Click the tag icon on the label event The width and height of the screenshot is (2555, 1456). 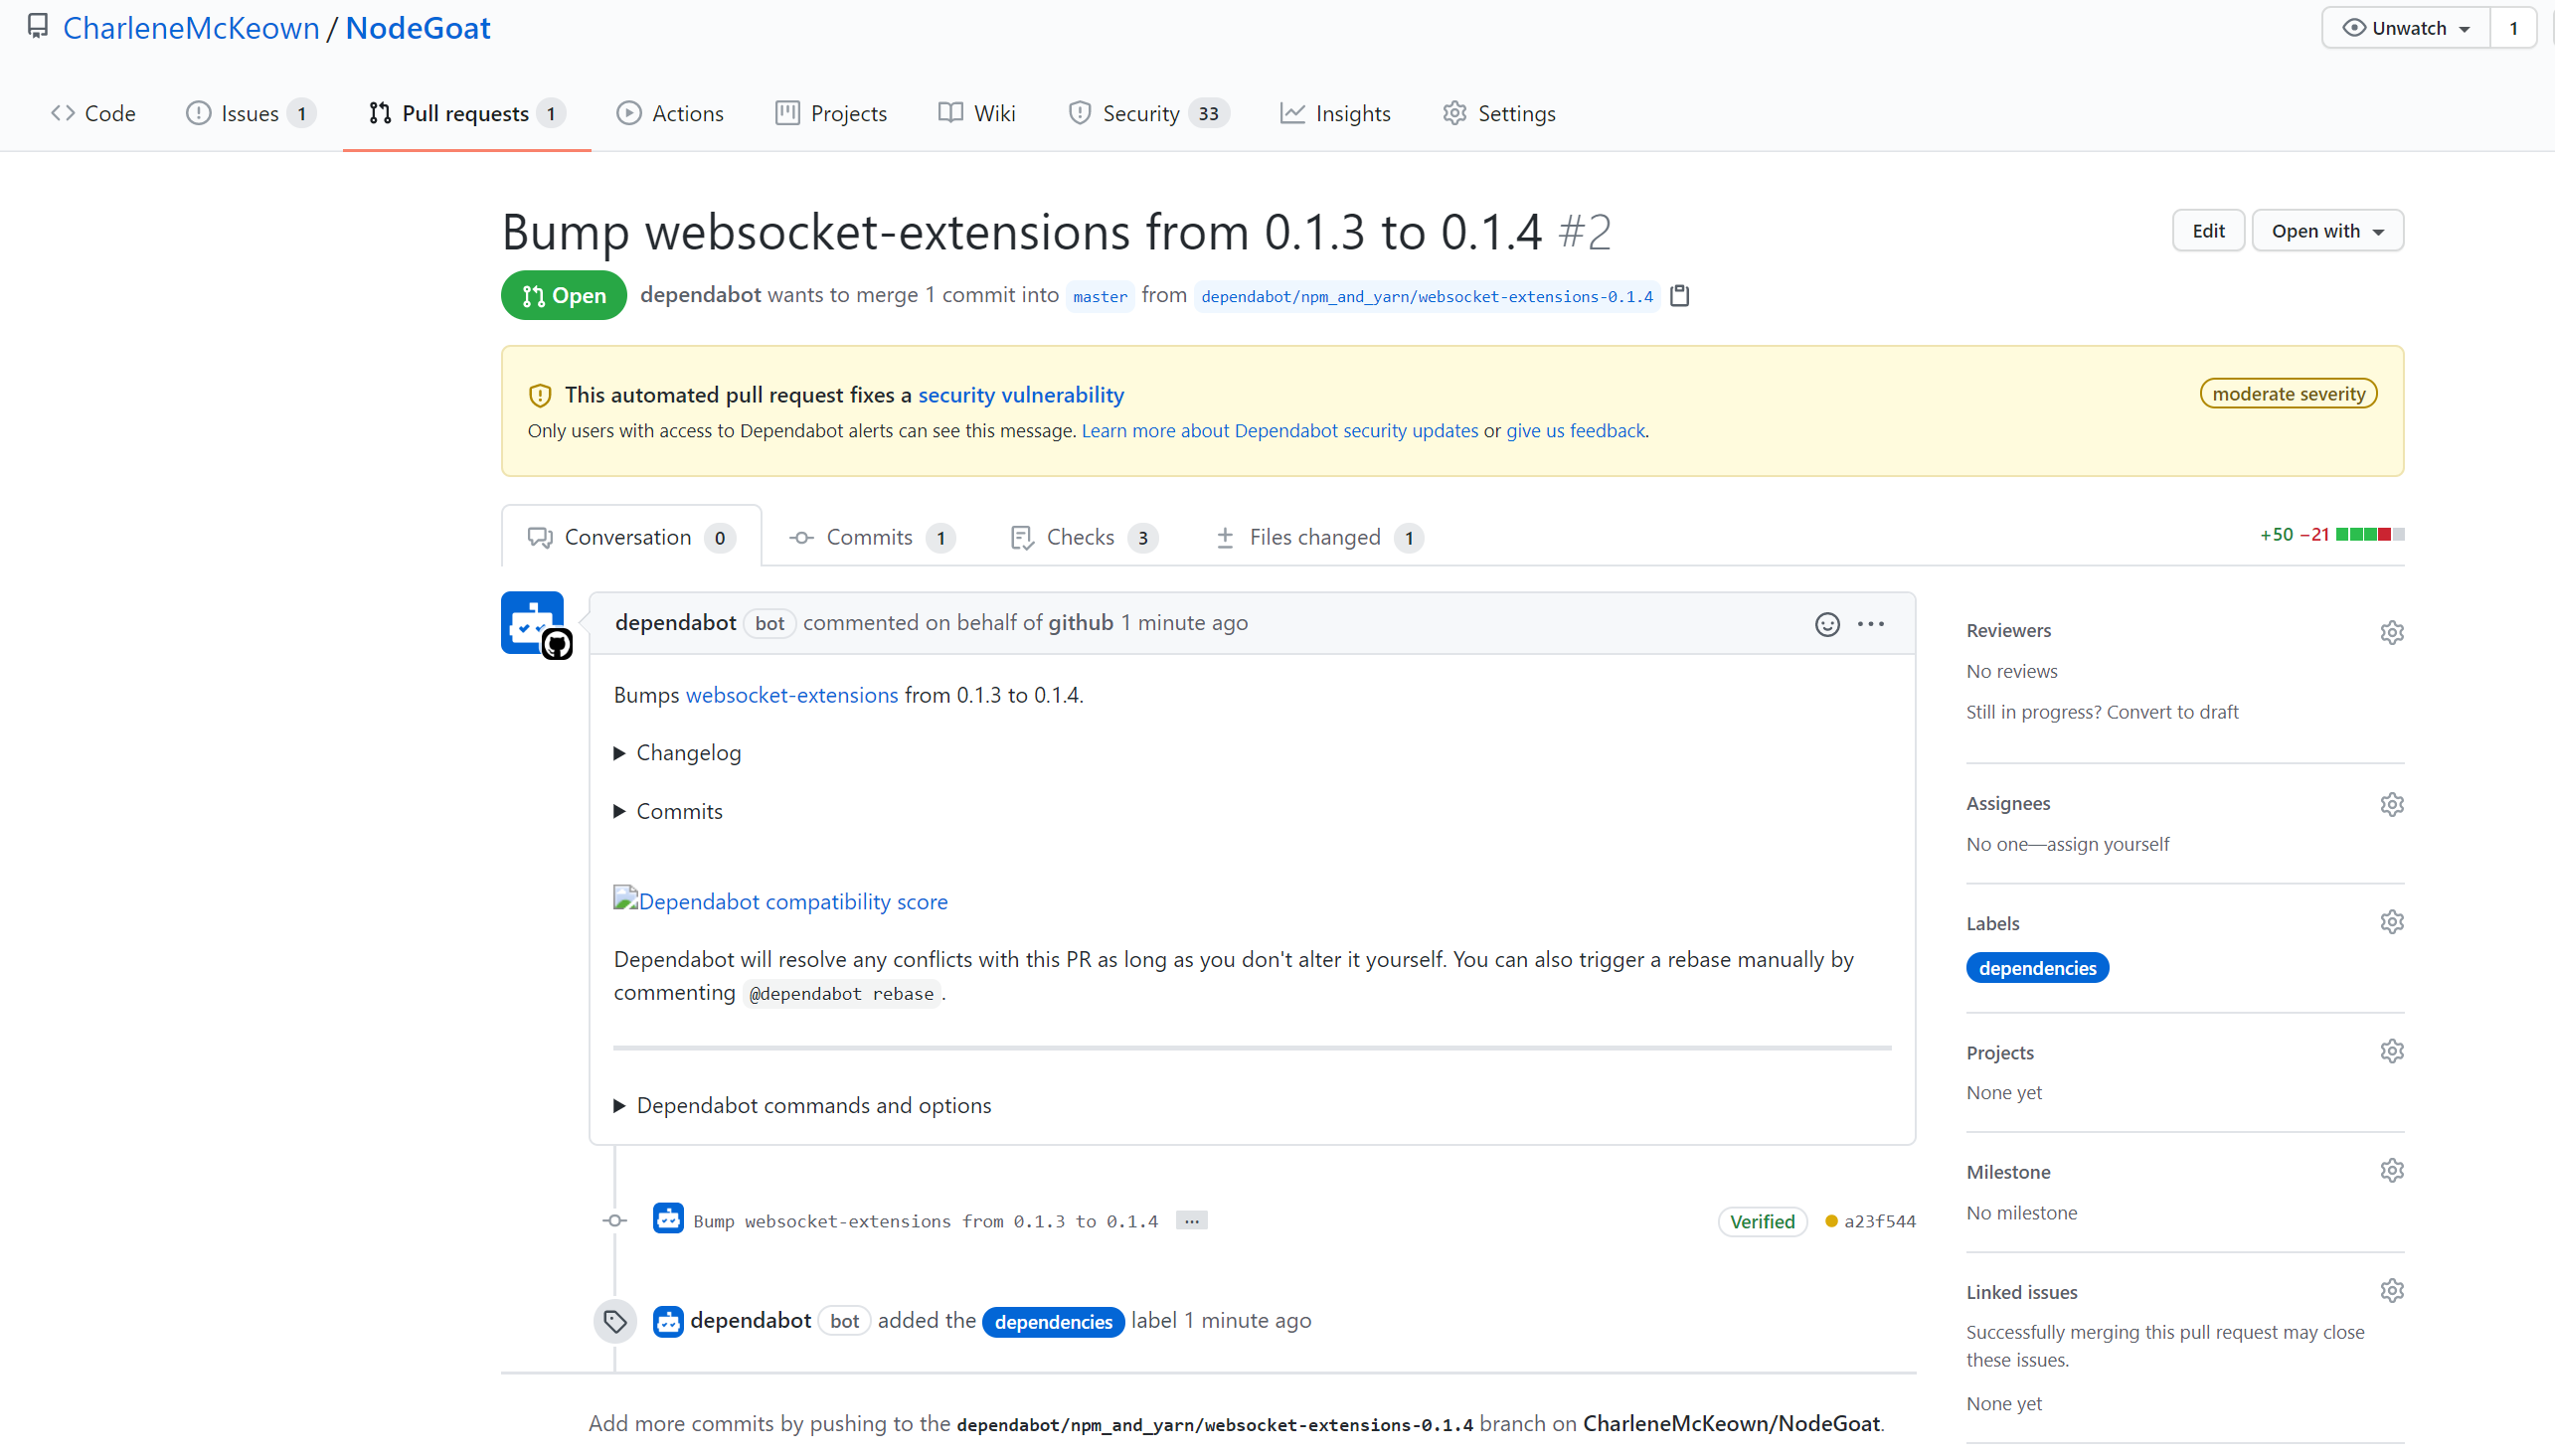click(615, 1322)
